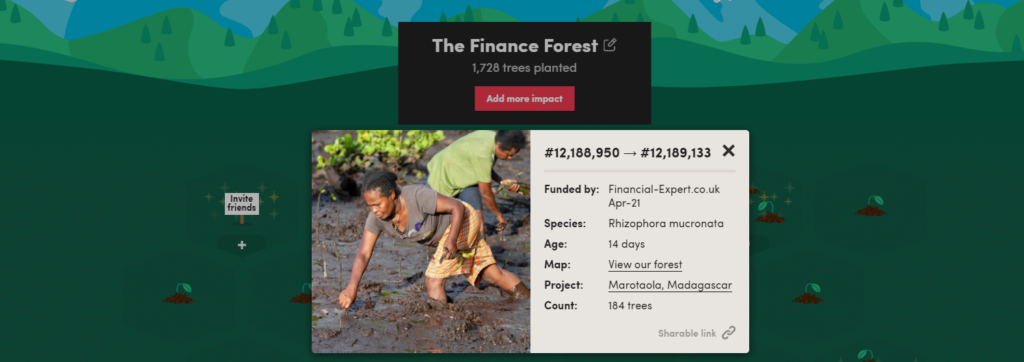Click the Add more impact button
This screenshot has width=1024, height=362.
pos(524,99)
